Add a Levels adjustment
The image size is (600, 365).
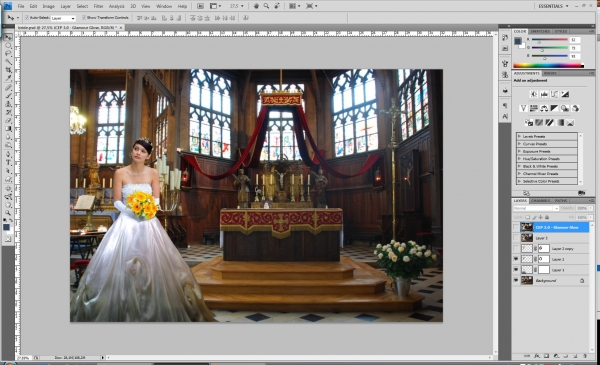point(544,94)
